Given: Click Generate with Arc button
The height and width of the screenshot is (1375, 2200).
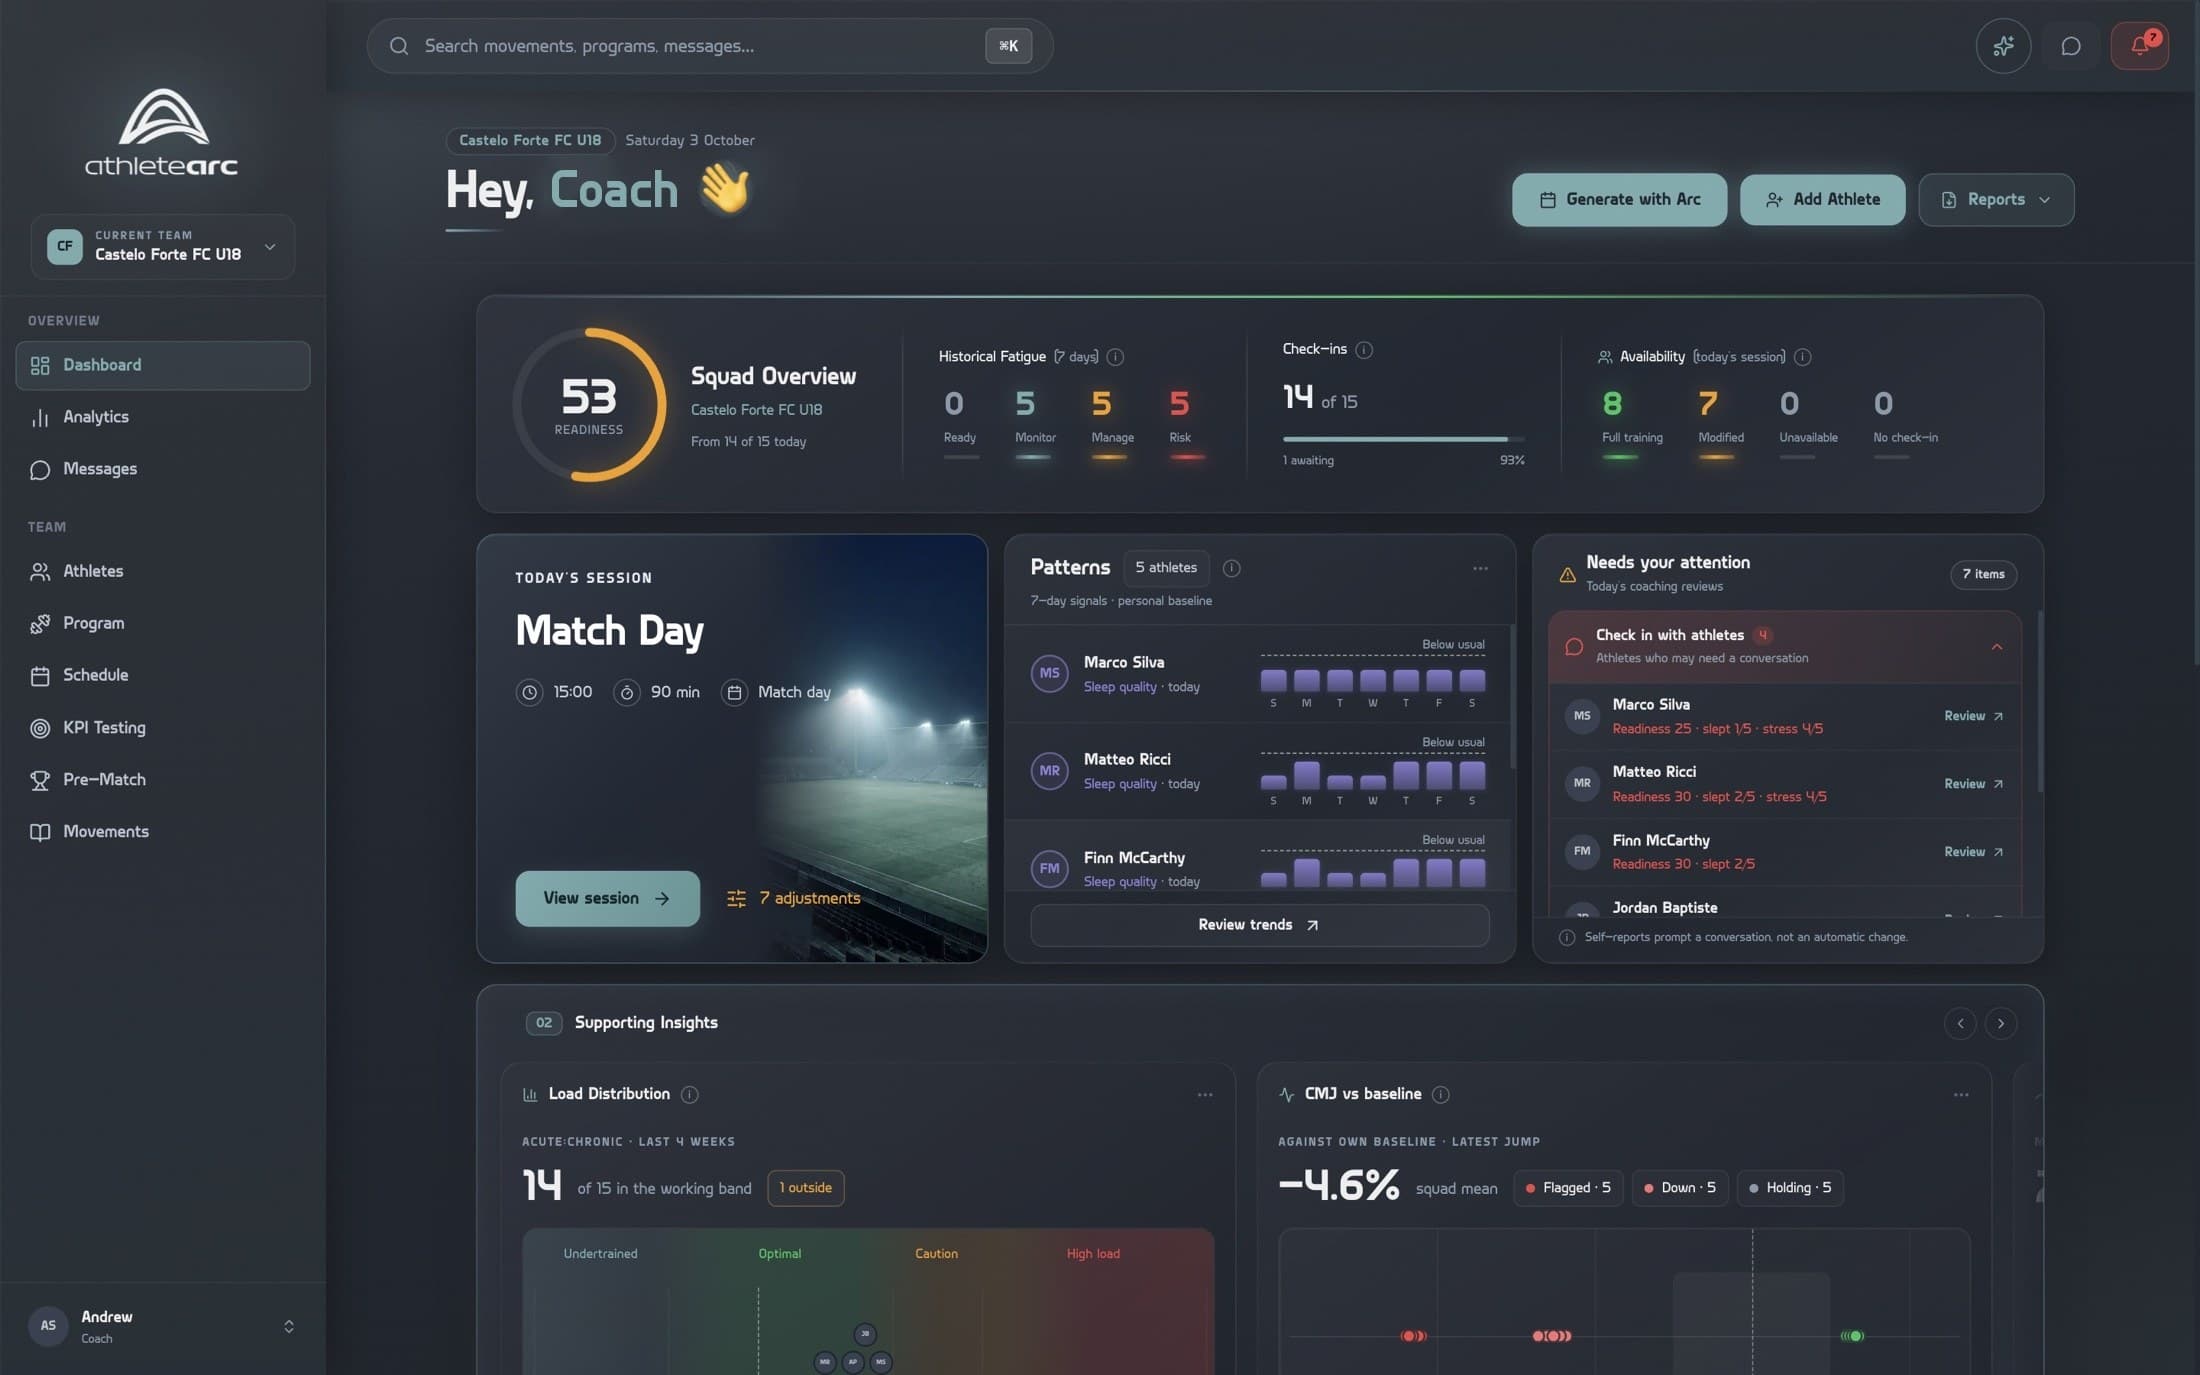Looking at the screenshot, I should [1619, 200].
